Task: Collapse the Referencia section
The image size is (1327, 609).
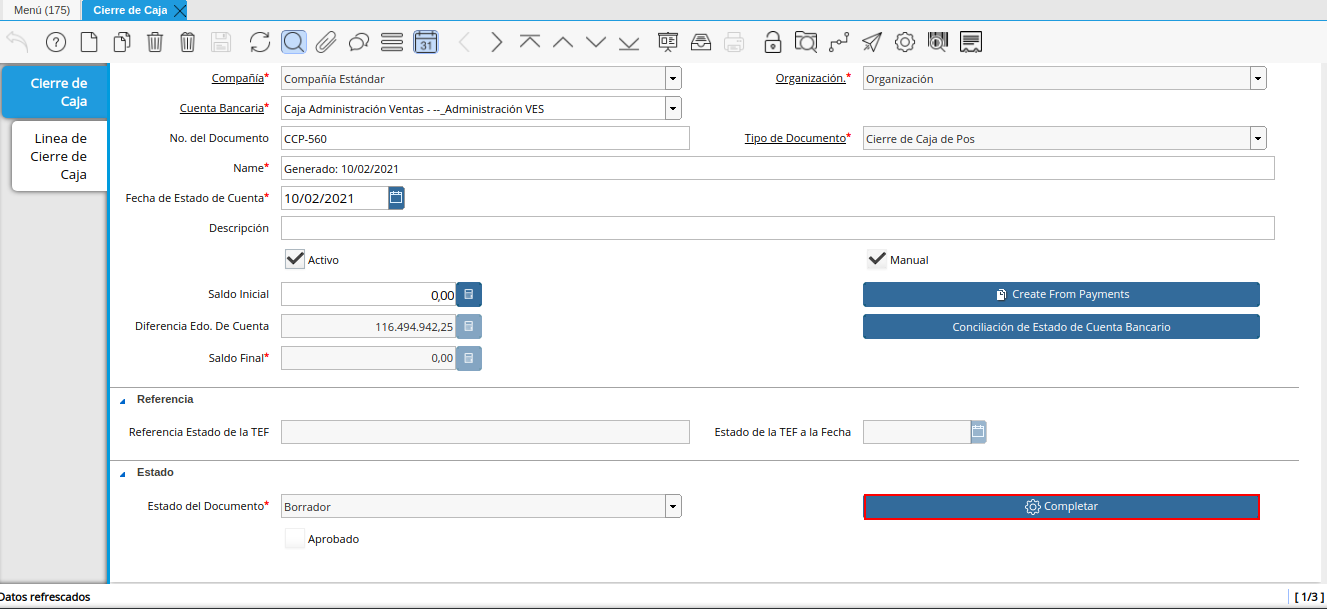Action: [123, 400]
